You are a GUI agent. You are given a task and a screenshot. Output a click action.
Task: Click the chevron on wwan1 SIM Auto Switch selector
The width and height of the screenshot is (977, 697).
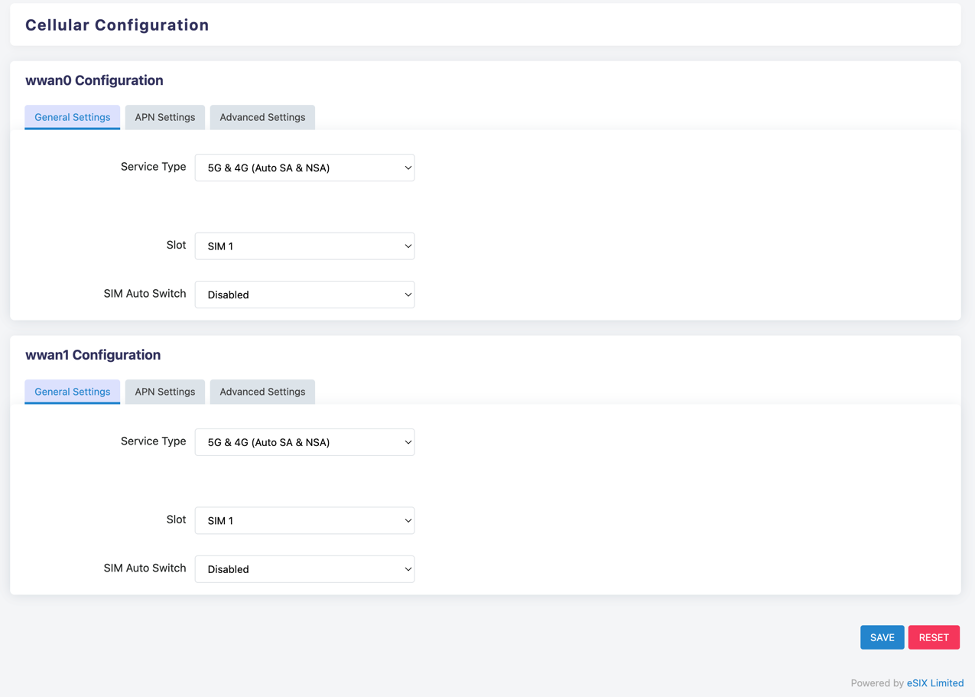[405, 568]
